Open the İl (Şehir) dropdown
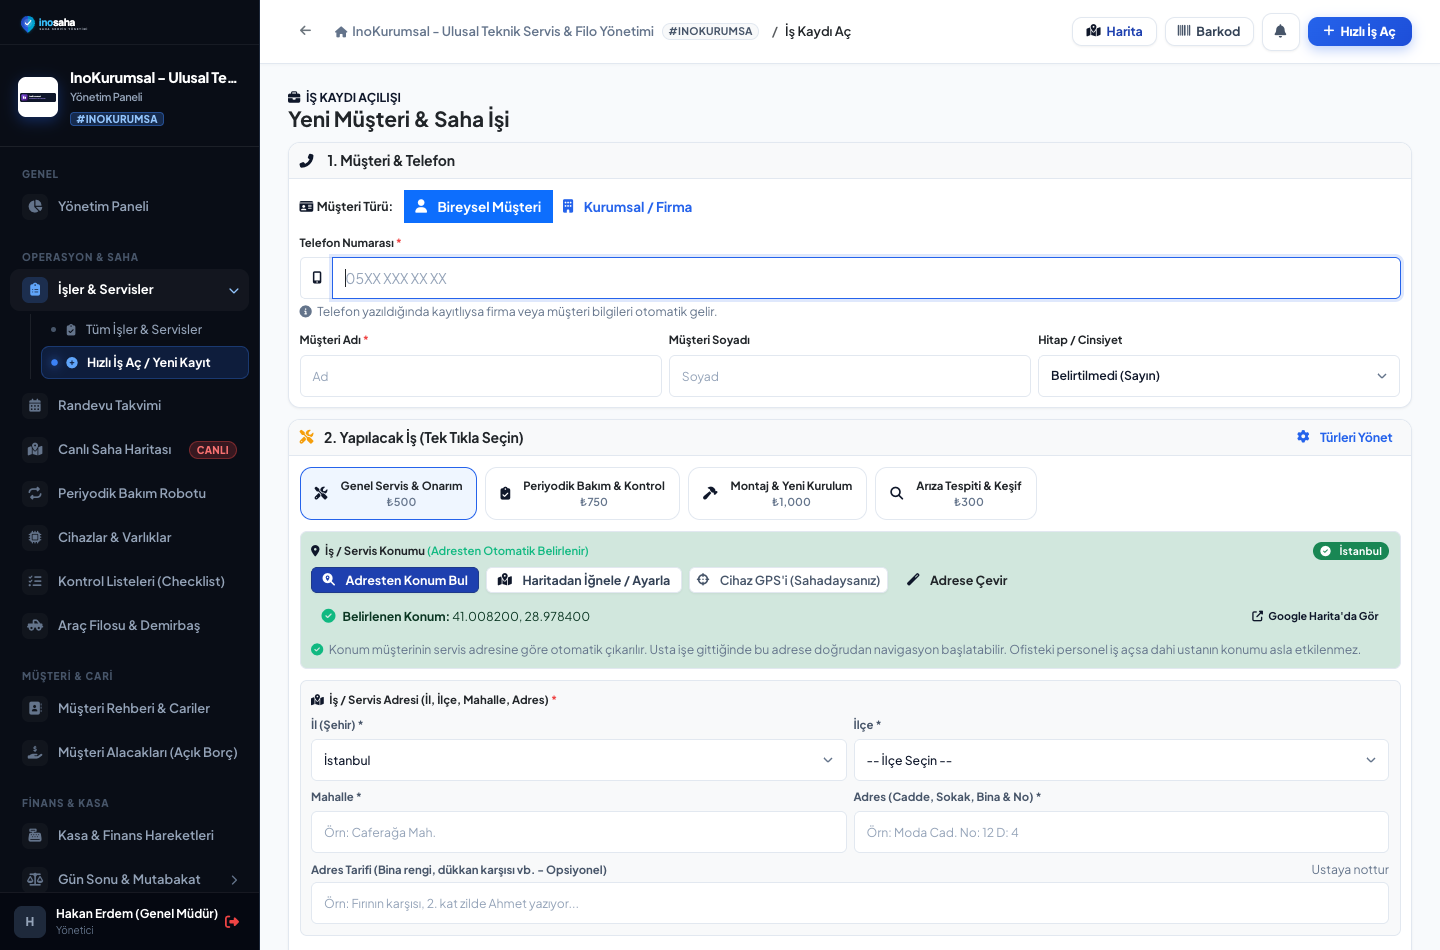 tap(579, 760)
